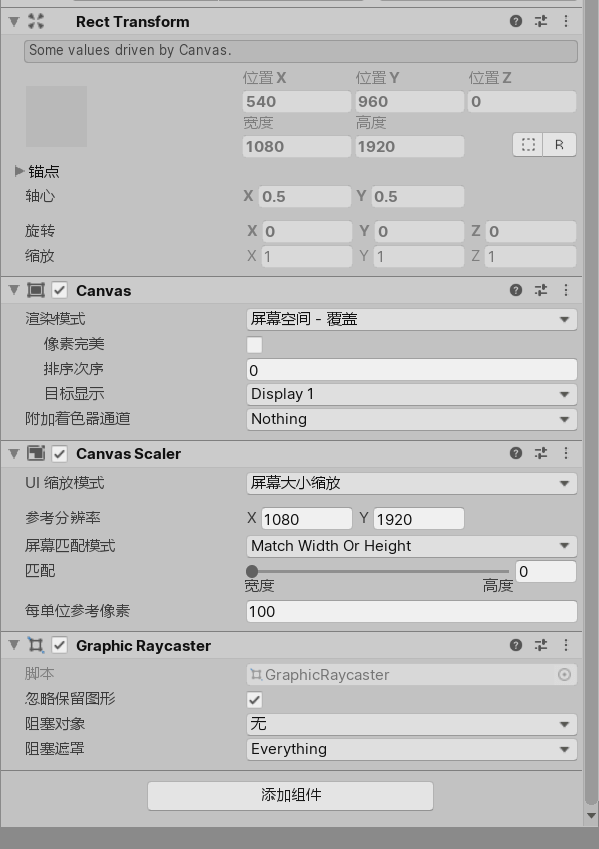This screenshot has width=599, height=849.
Task: Disable the Graphic Raycaster component checkbox
Action: [60, 645]
